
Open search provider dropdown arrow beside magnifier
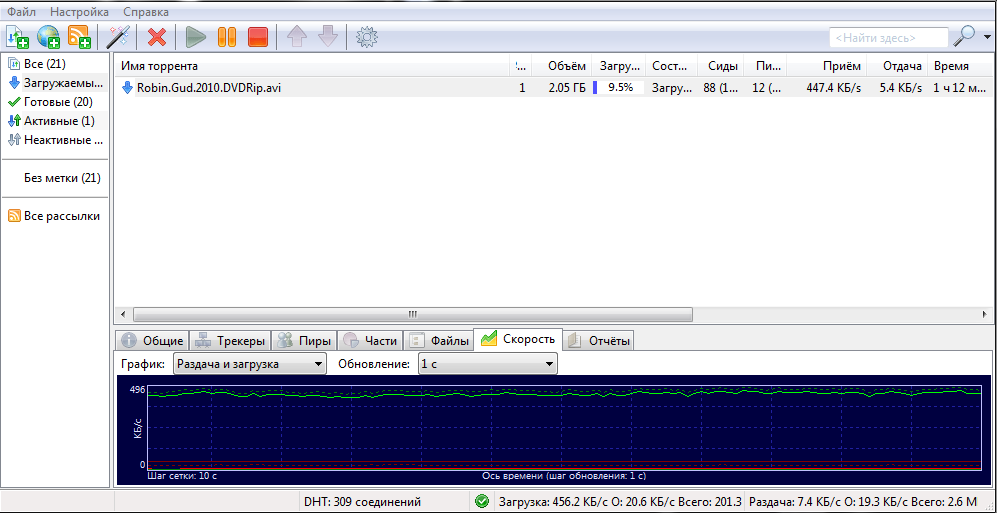[987, 36]
